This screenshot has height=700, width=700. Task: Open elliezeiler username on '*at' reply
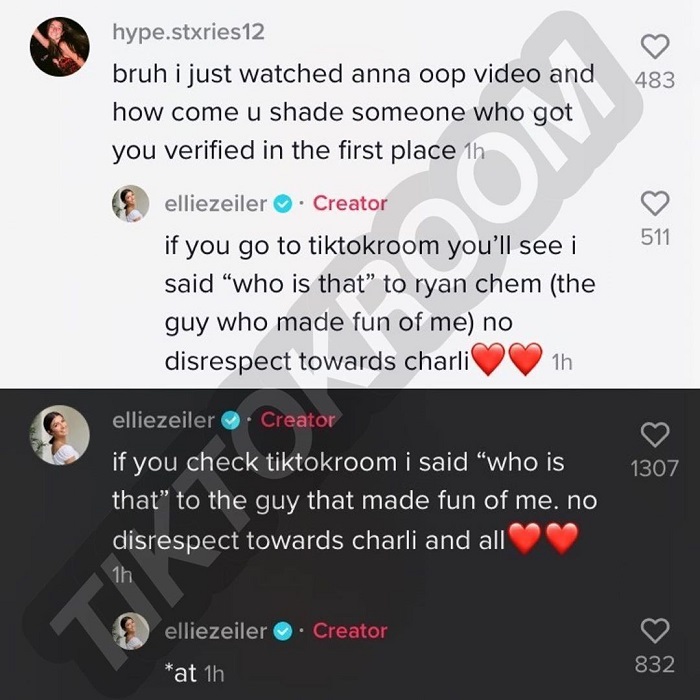point(216,631)
